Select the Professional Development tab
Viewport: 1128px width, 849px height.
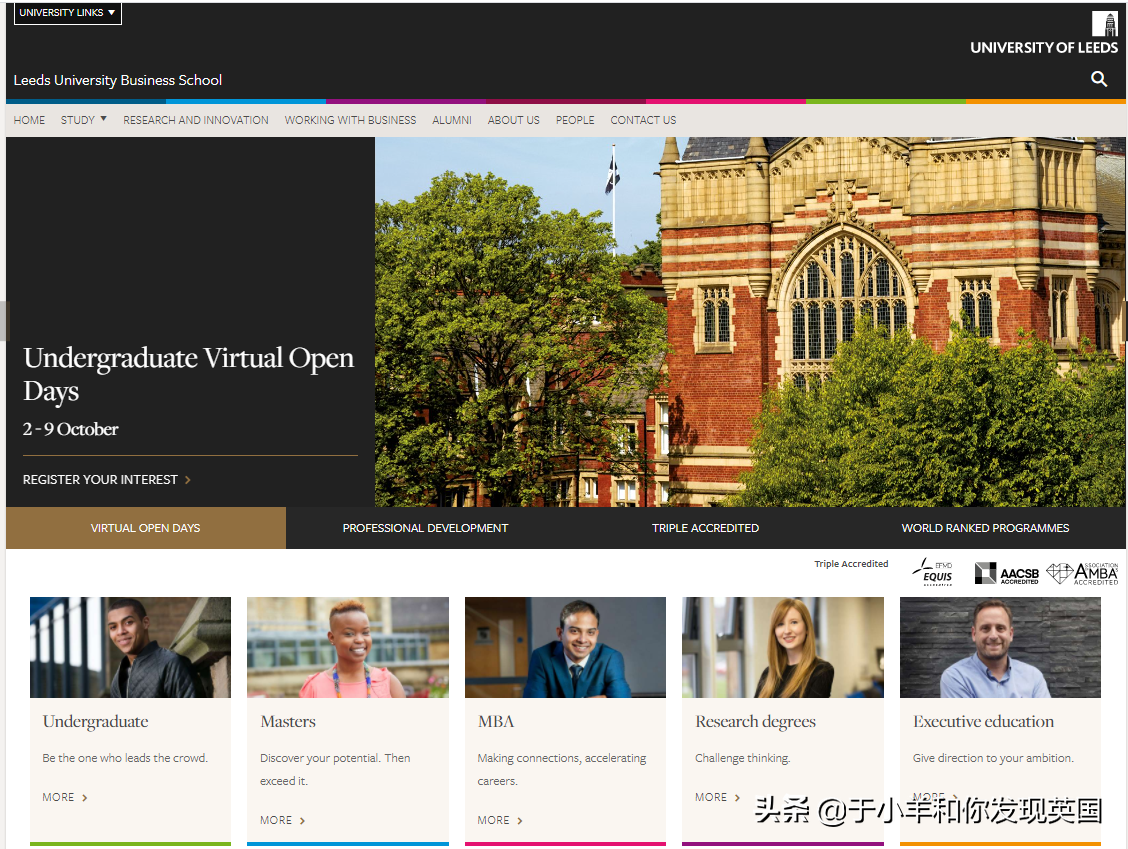tap(425, 528)
